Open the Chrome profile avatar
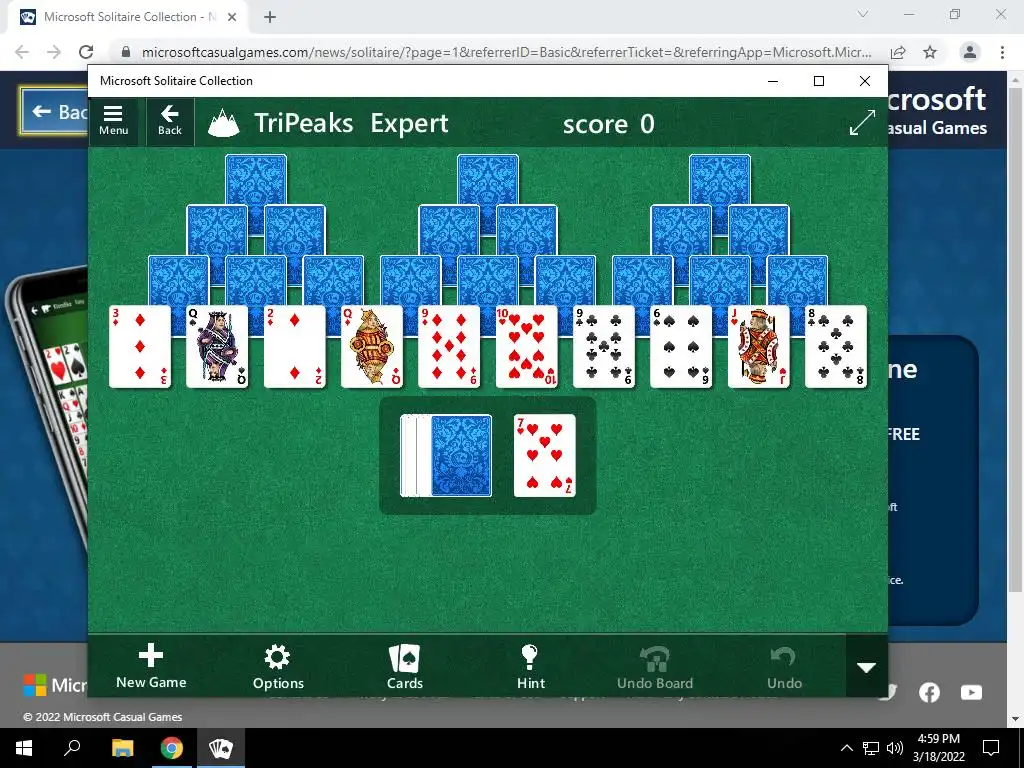 pos(970,52)
